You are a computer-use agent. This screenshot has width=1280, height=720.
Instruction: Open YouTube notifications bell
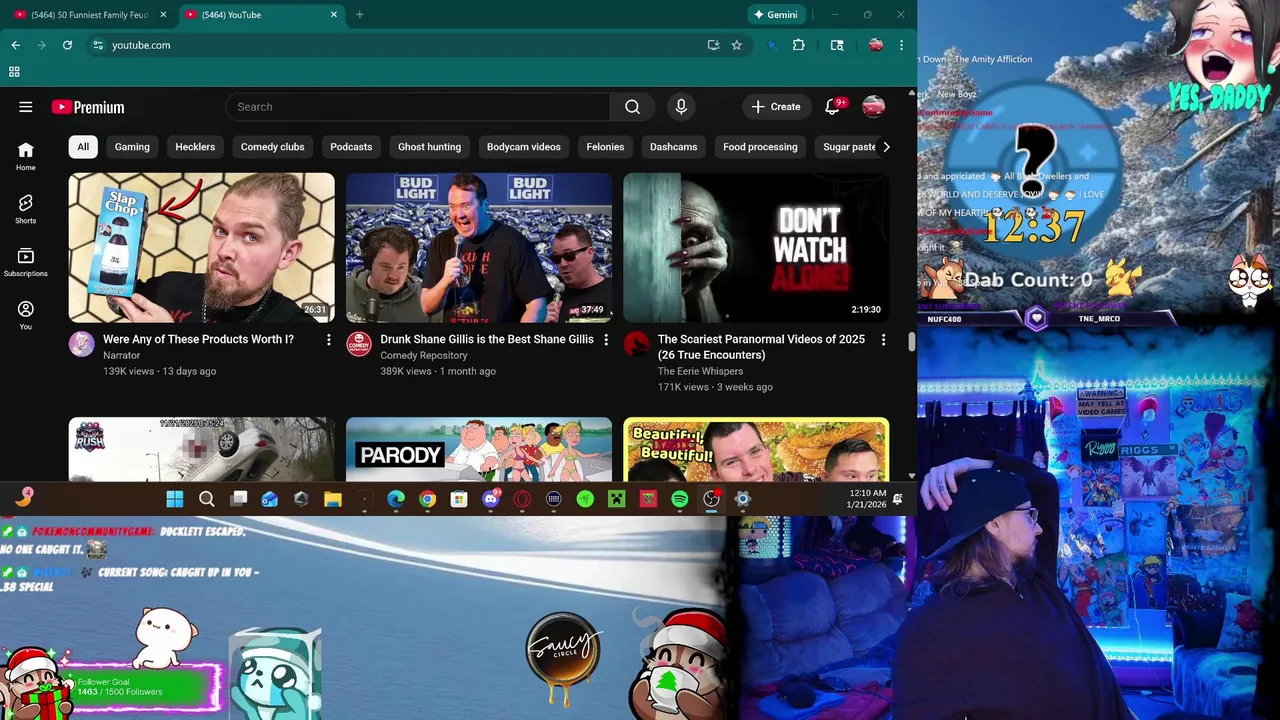[x=832, y=107]
